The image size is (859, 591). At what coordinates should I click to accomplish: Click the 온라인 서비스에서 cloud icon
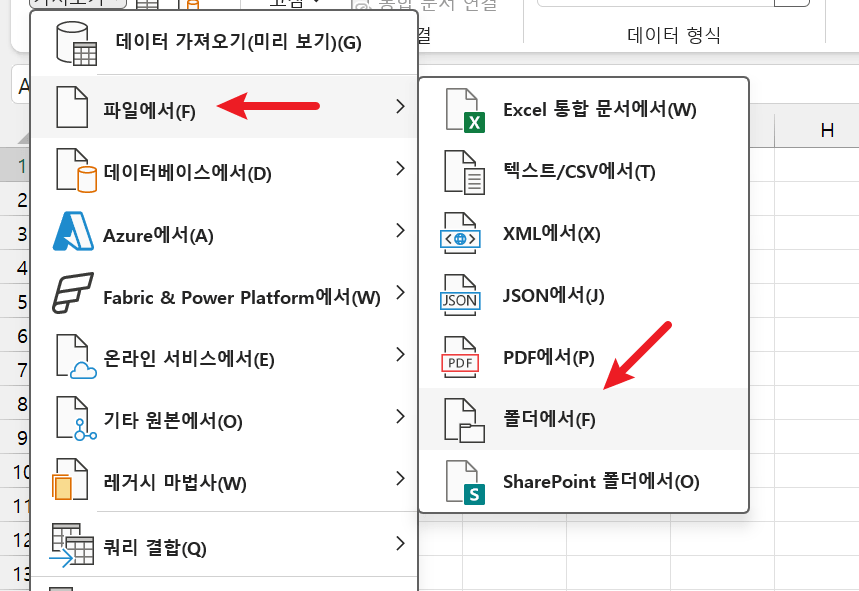point(77,357)
